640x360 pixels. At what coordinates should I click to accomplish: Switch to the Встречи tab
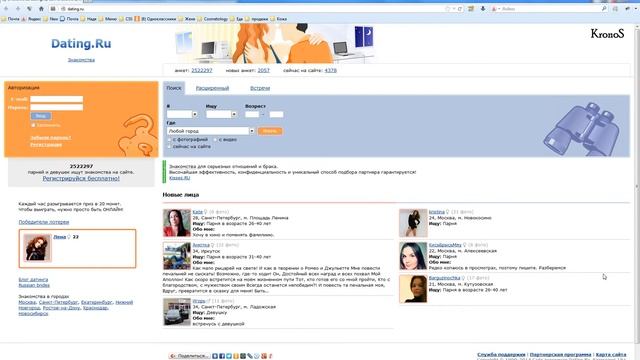260,88
